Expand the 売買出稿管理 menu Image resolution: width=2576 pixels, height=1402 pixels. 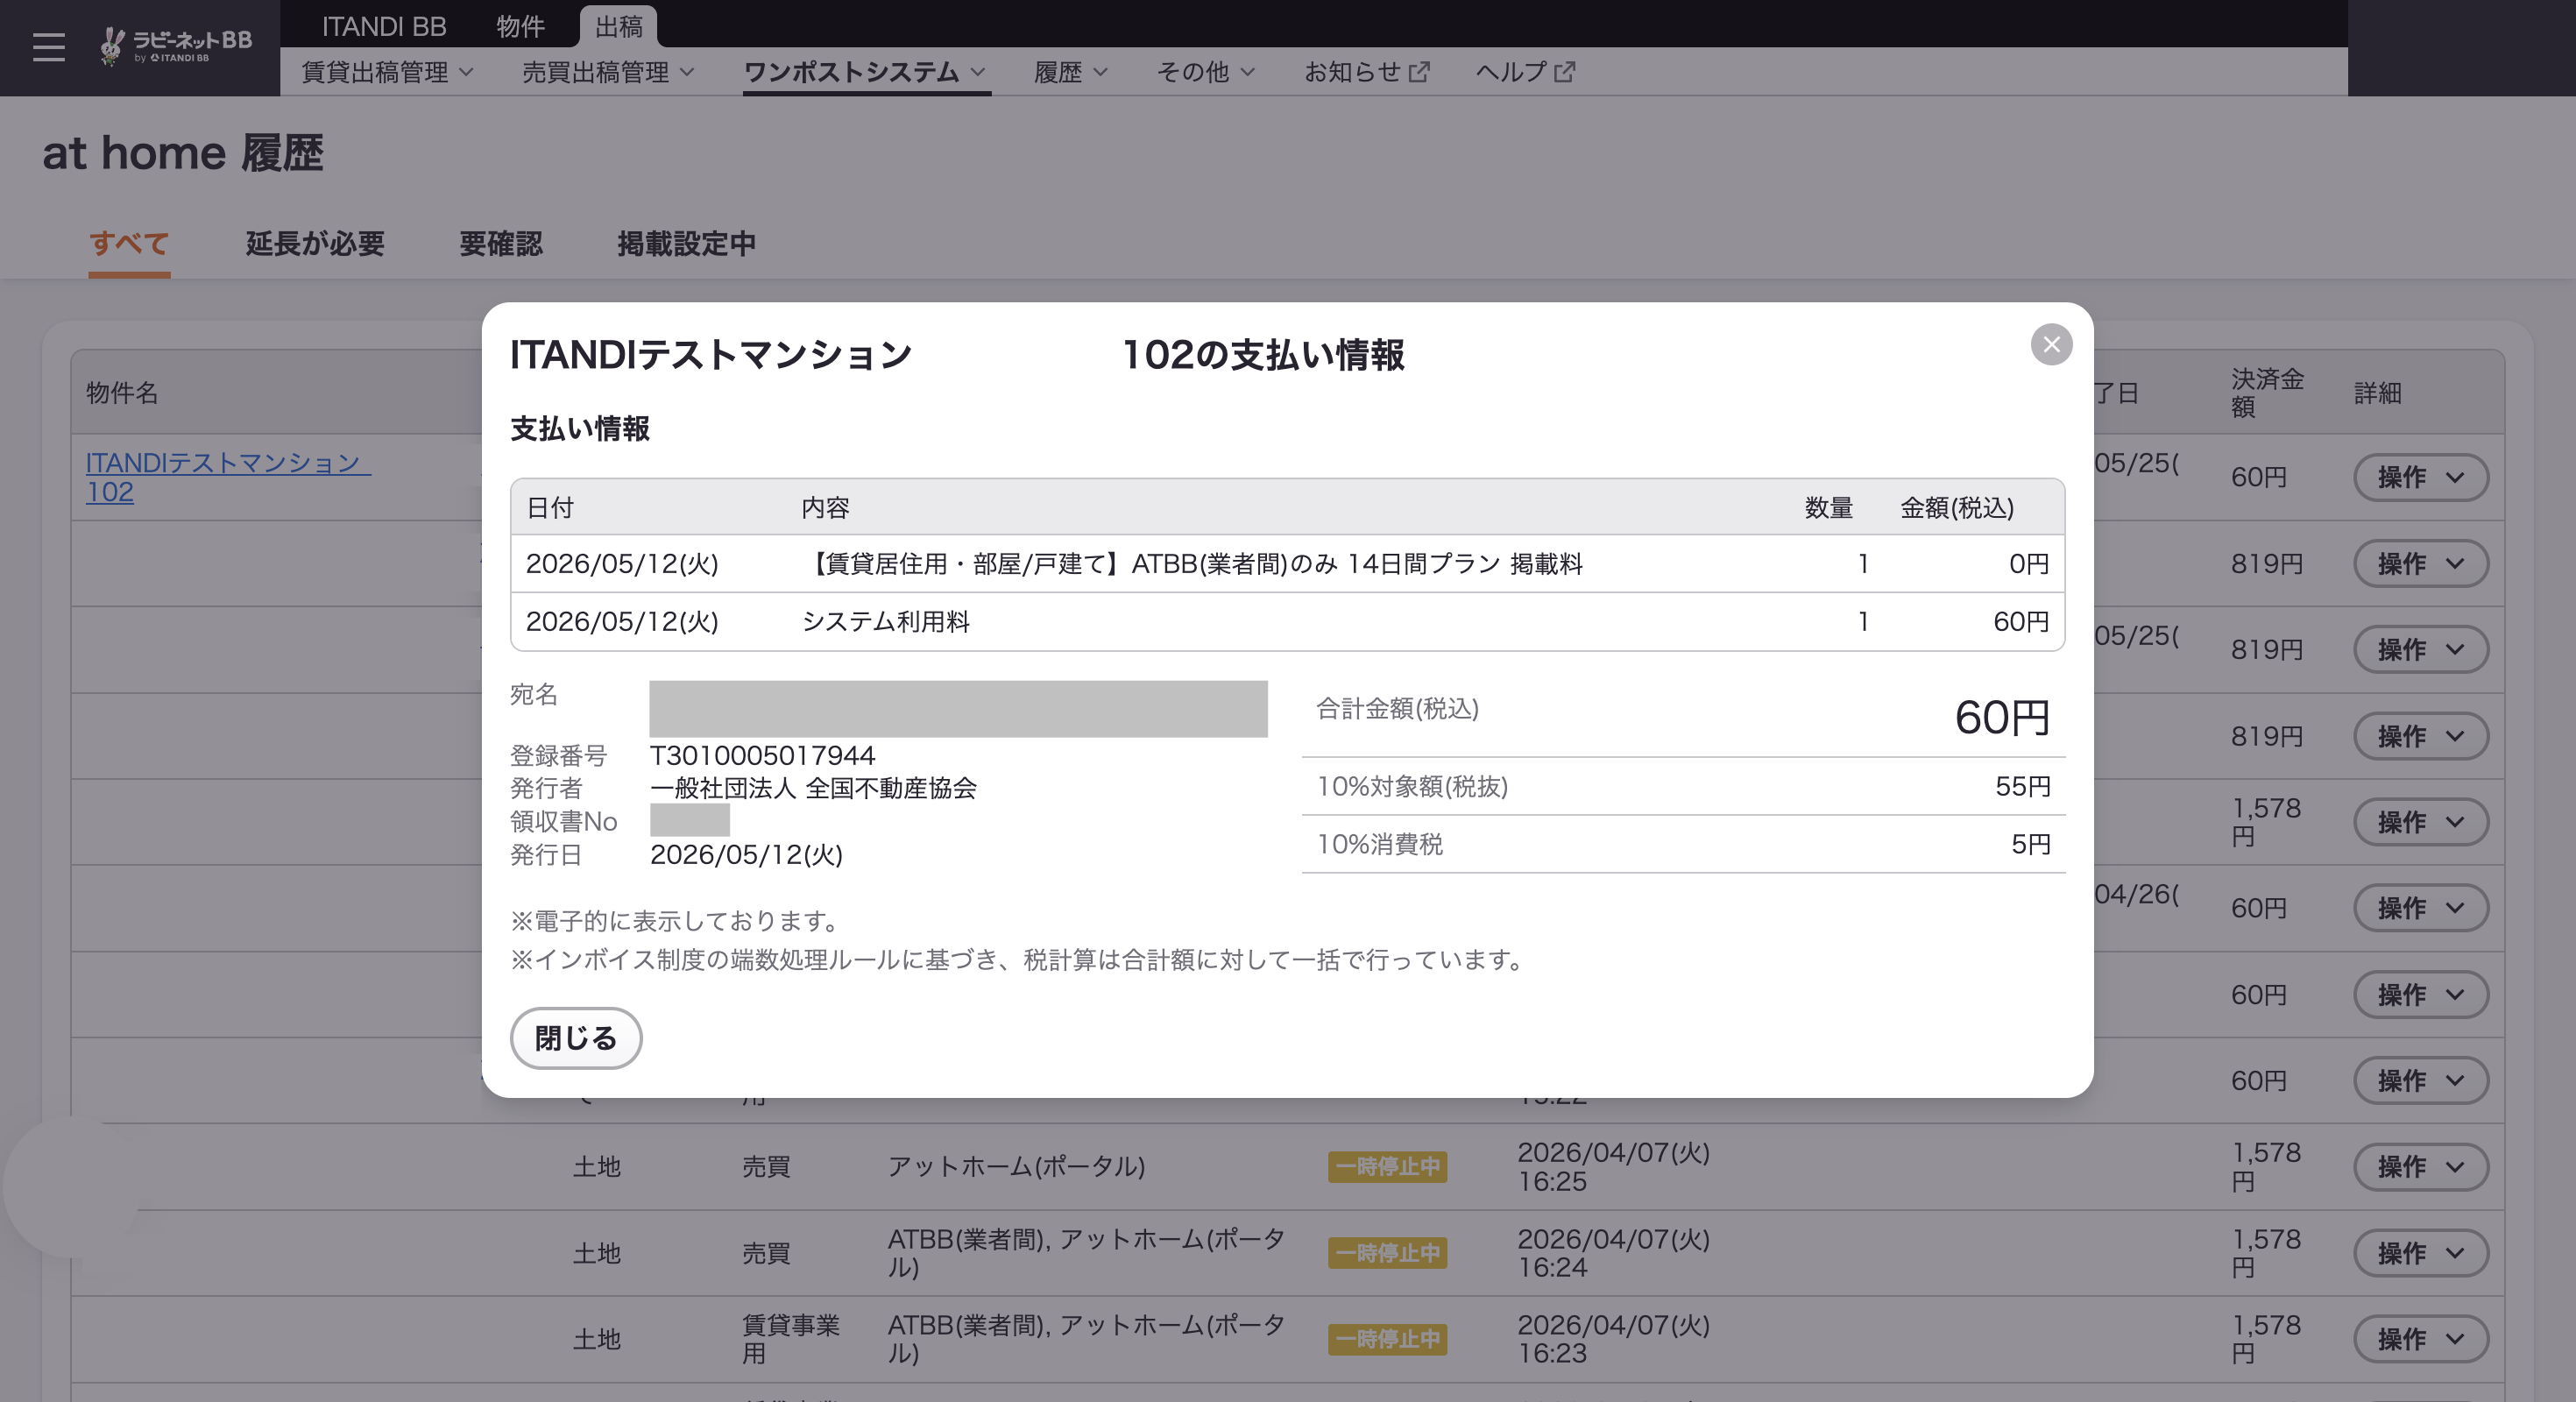[x=608, y=72]
